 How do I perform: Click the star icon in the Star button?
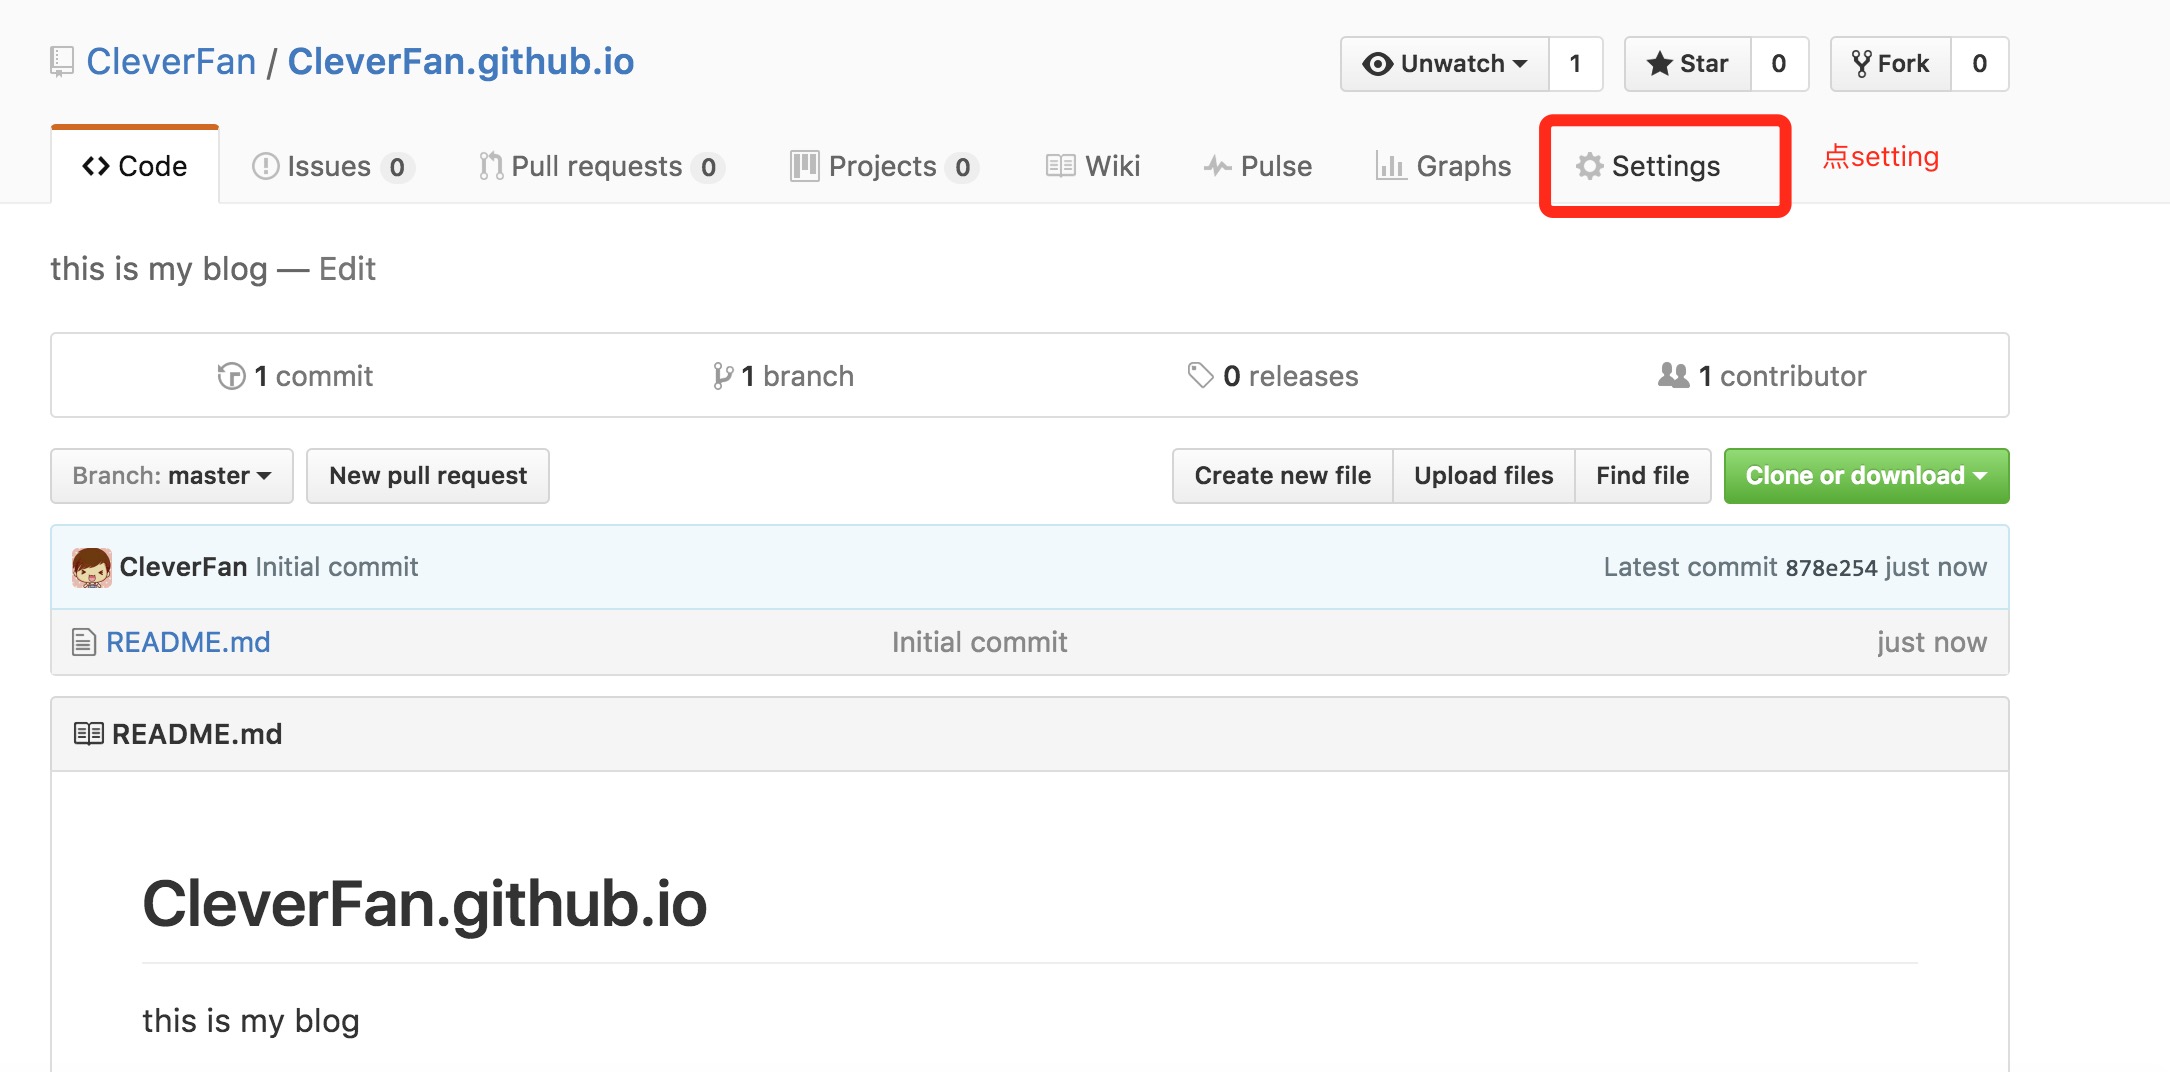[1659, 64]
